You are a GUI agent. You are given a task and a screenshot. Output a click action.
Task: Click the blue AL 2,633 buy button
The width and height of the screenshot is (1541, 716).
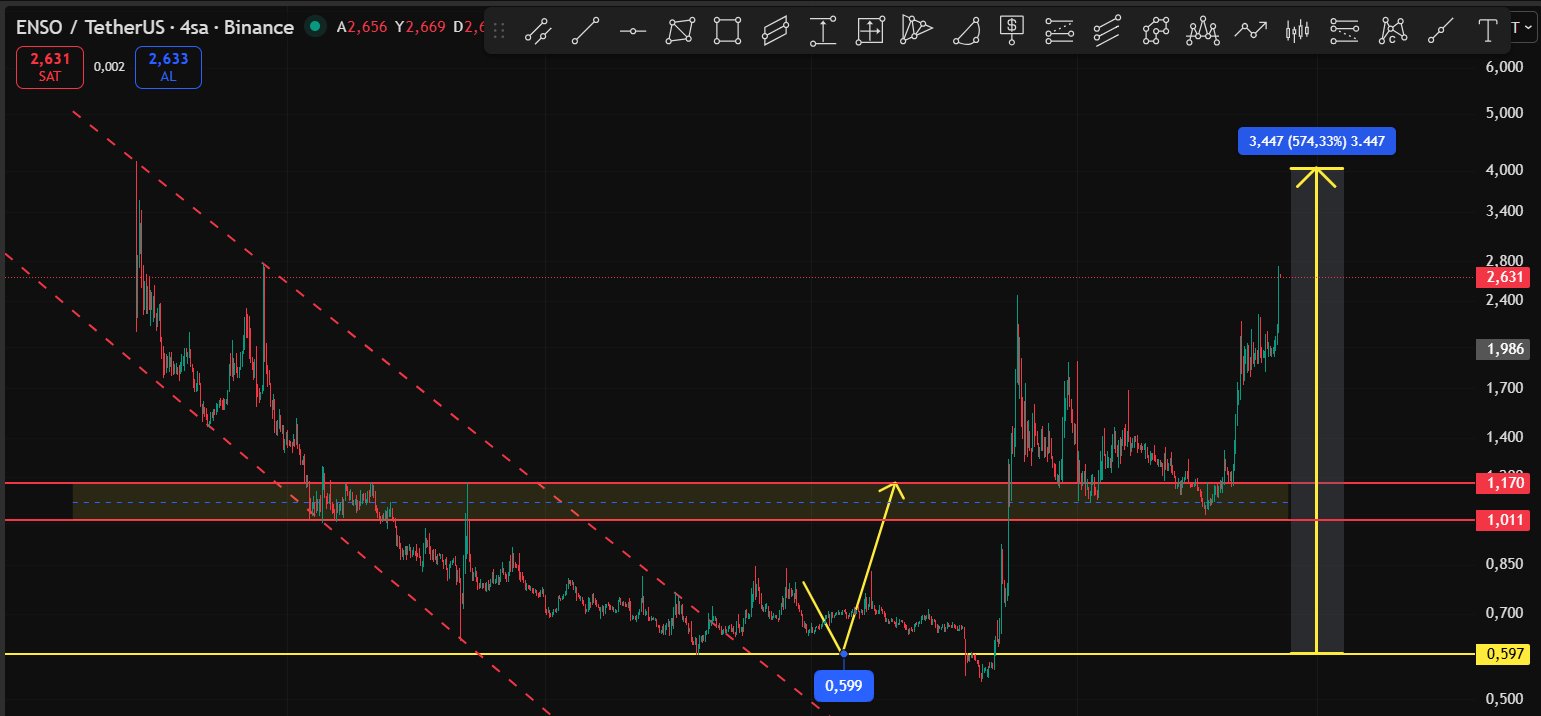(168, 67)
